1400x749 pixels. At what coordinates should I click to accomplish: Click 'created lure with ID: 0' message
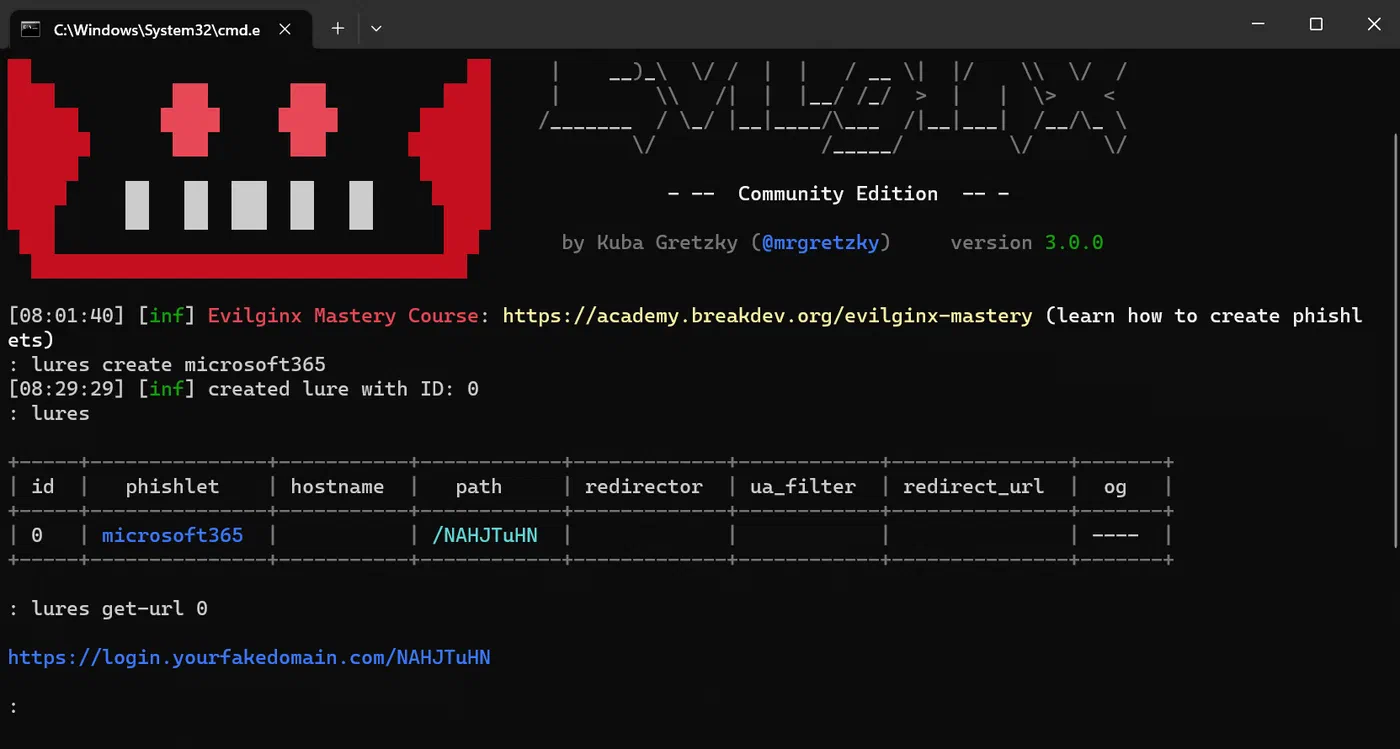[x=343, y=389]
